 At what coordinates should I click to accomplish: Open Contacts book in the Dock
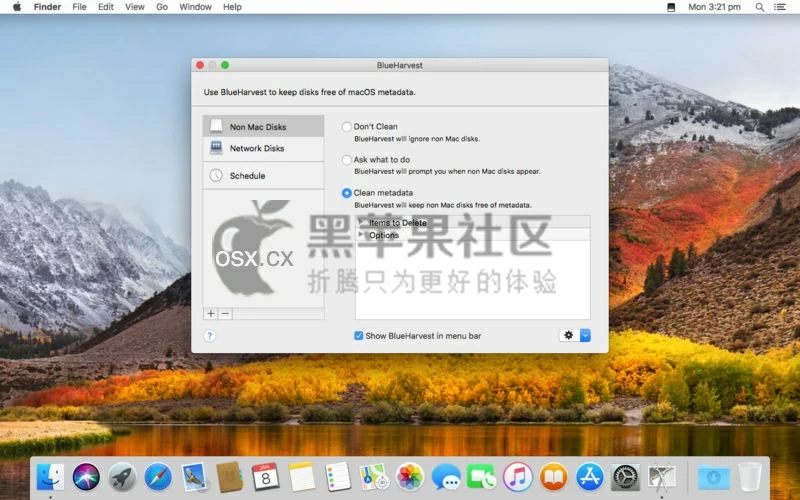pyautogui.click(x=230, y=477)
